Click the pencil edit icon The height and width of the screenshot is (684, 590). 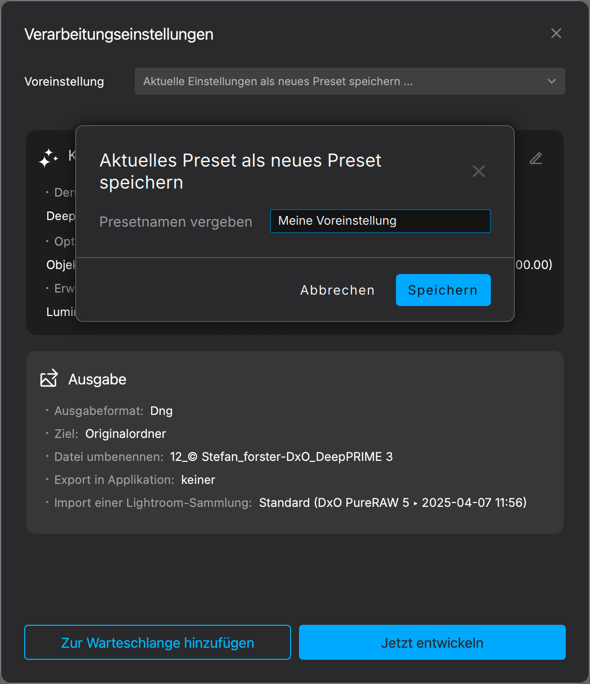[x=536, y=158]
